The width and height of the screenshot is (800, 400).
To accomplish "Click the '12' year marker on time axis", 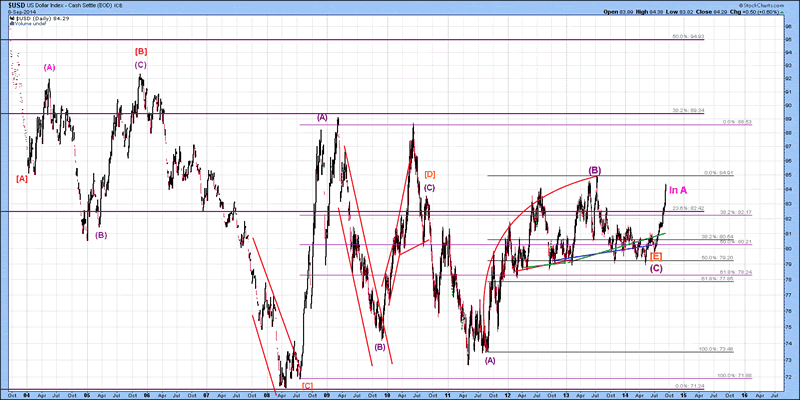I will [x=507, y=394].
